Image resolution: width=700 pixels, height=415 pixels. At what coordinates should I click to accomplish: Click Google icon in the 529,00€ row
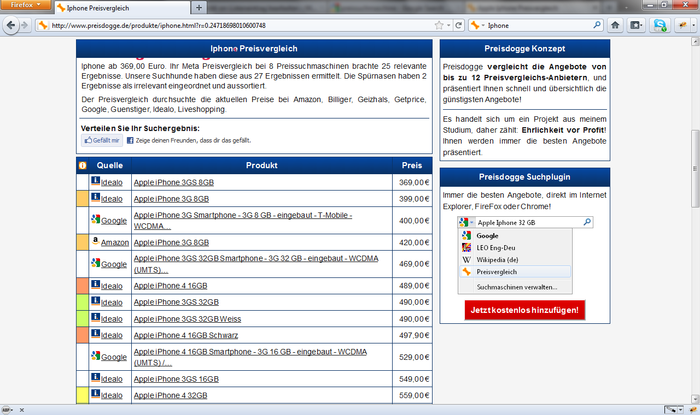point(96,356)
